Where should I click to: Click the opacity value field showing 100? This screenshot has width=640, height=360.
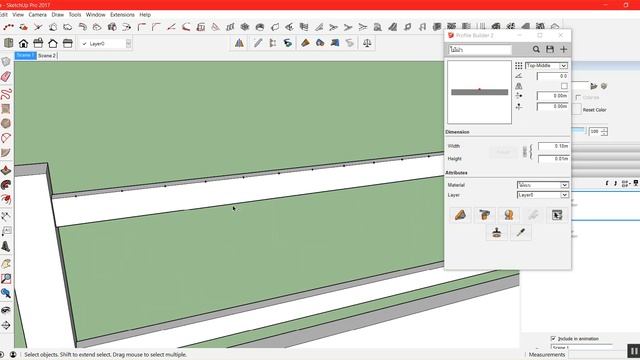(595, 131)
